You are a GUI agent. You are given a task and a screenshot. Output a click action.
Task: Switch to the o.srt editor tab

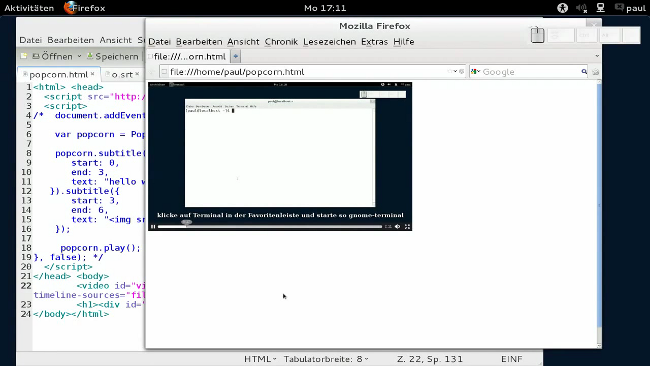click(122, 75)
